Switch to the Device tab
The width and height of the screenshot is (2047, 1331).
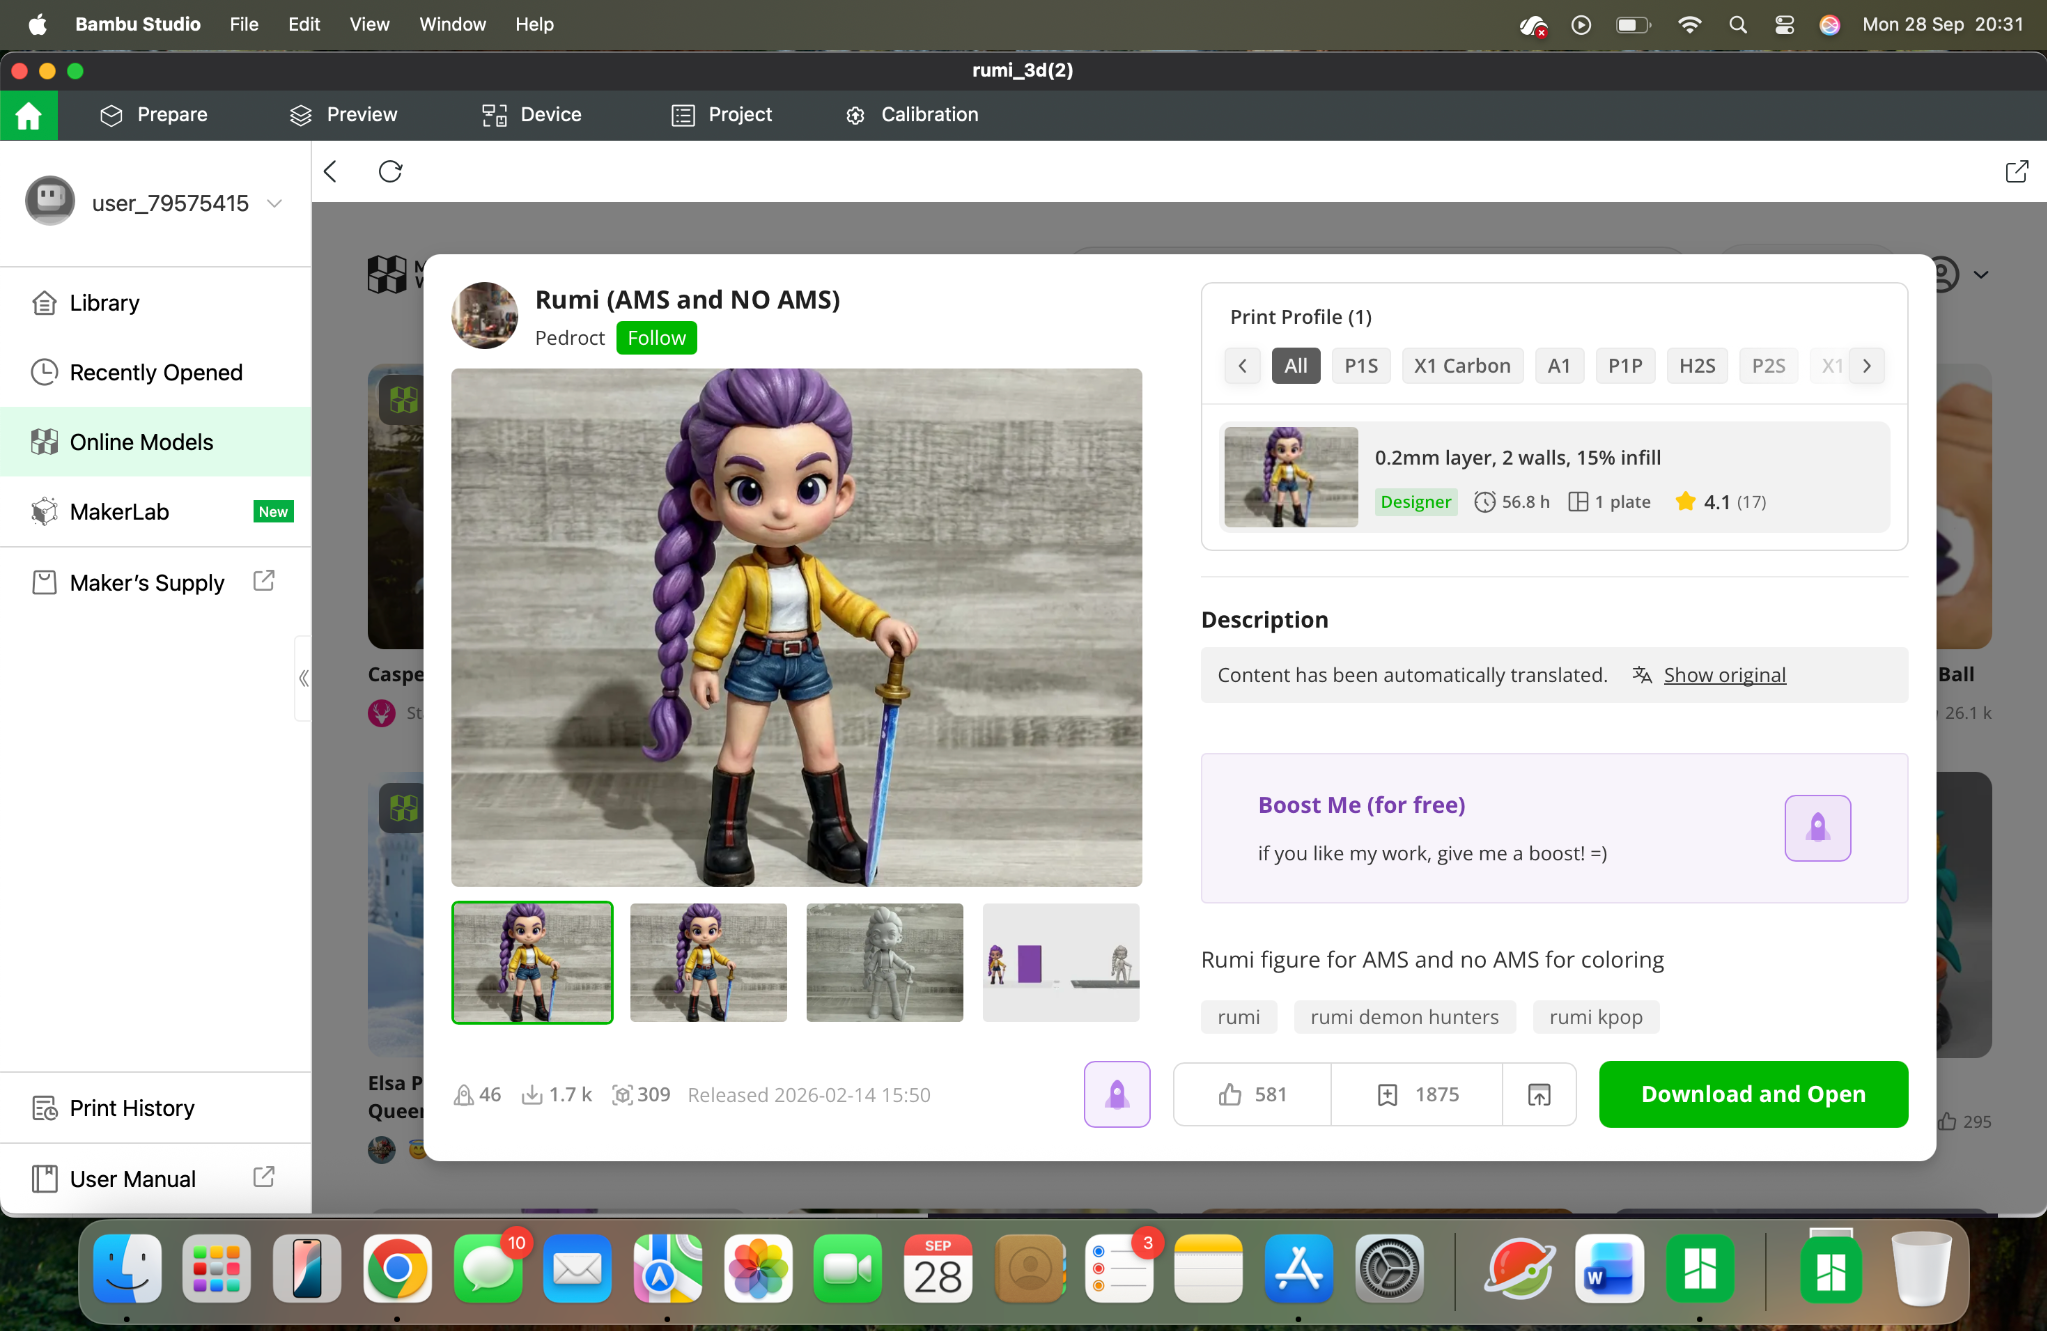[x=531, y=115]
